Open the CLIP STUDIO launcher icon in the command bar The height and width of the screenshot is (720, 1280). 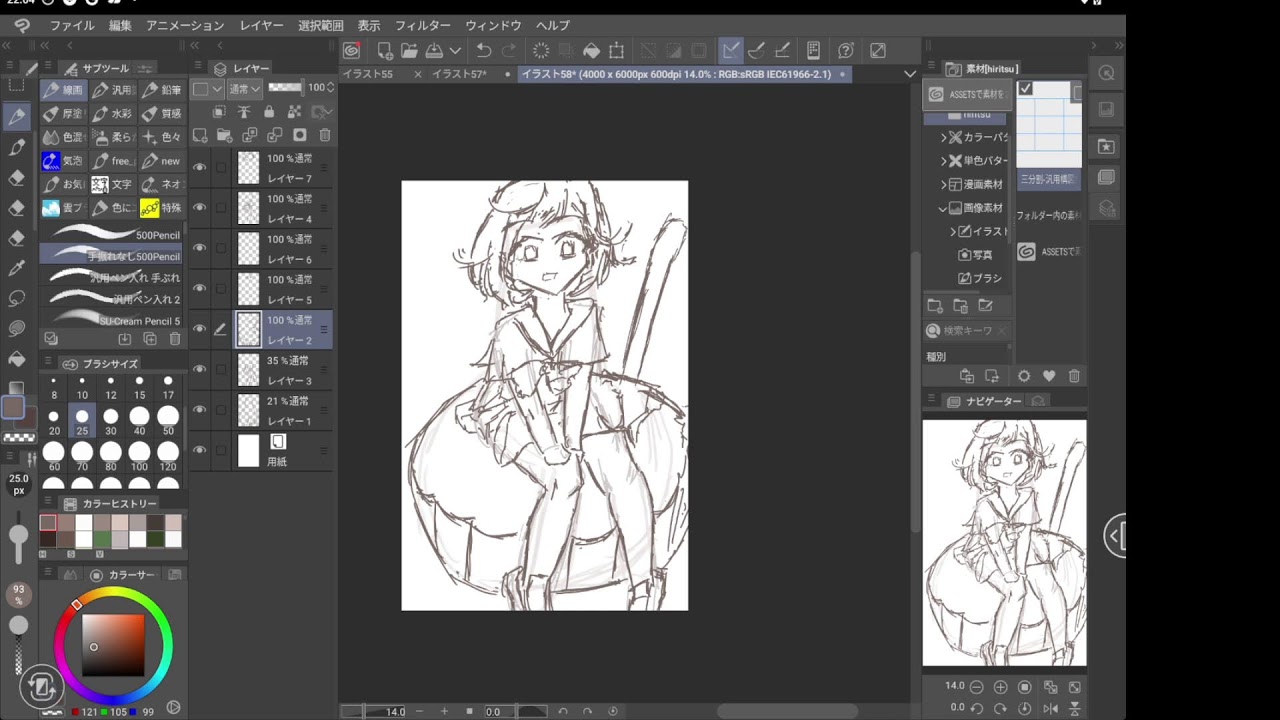click(351, 50)
